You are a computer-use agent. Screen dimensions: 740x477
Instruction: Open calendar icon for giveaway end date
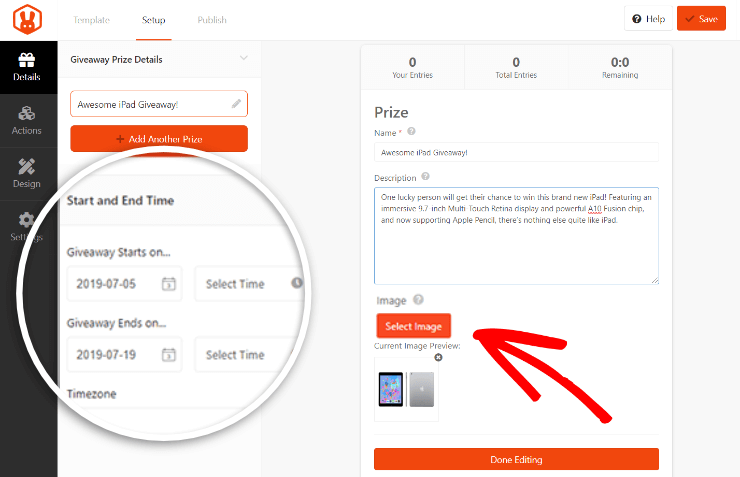(x=168, y=355)
